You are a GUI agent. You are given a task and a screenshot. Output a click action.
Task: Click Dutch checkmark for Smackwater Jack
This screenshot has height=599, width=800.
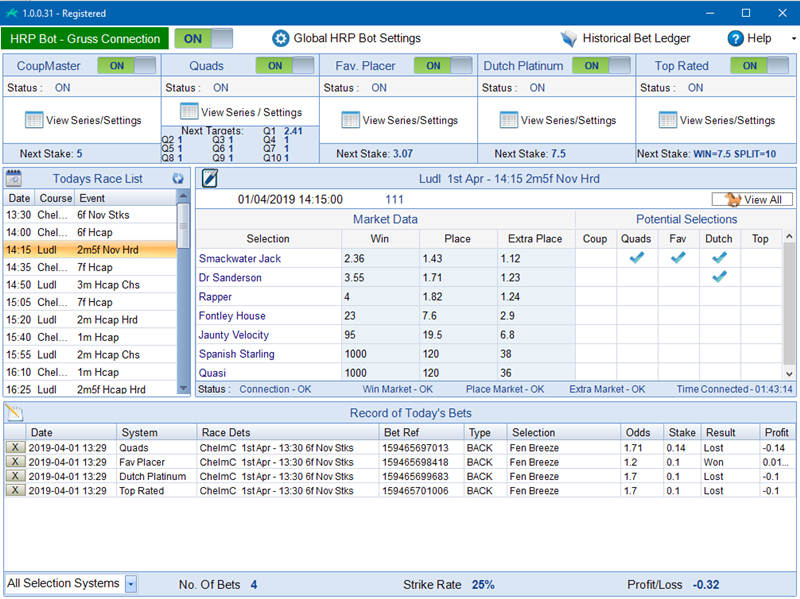tap(719, 258)
